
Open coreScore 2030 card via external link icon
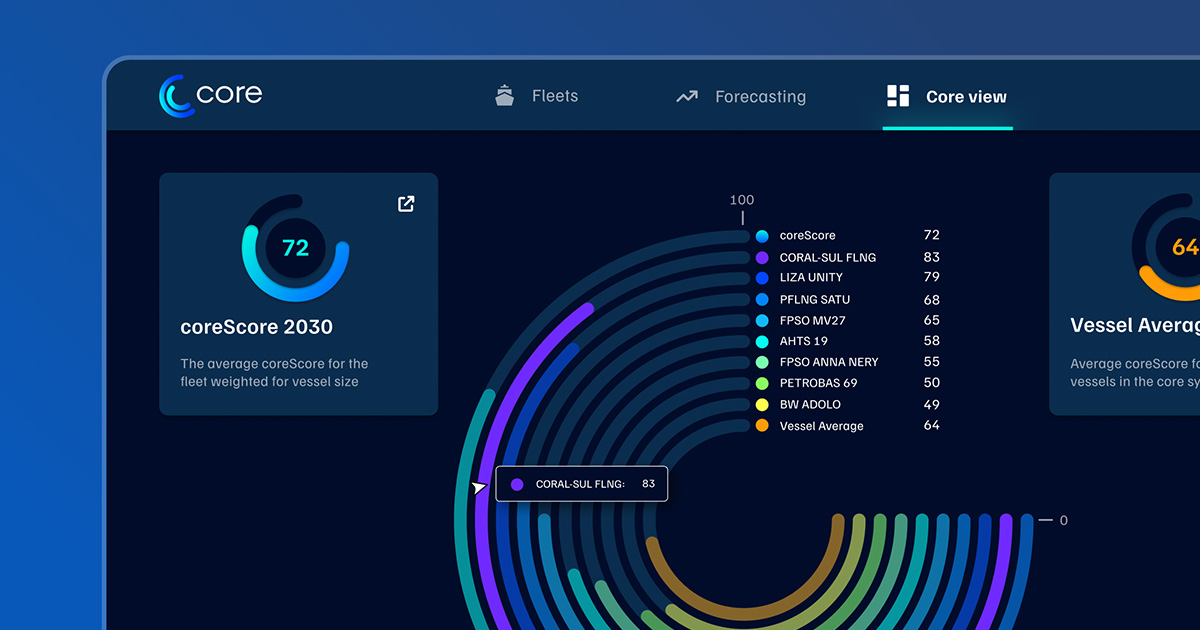coord(406,204)
